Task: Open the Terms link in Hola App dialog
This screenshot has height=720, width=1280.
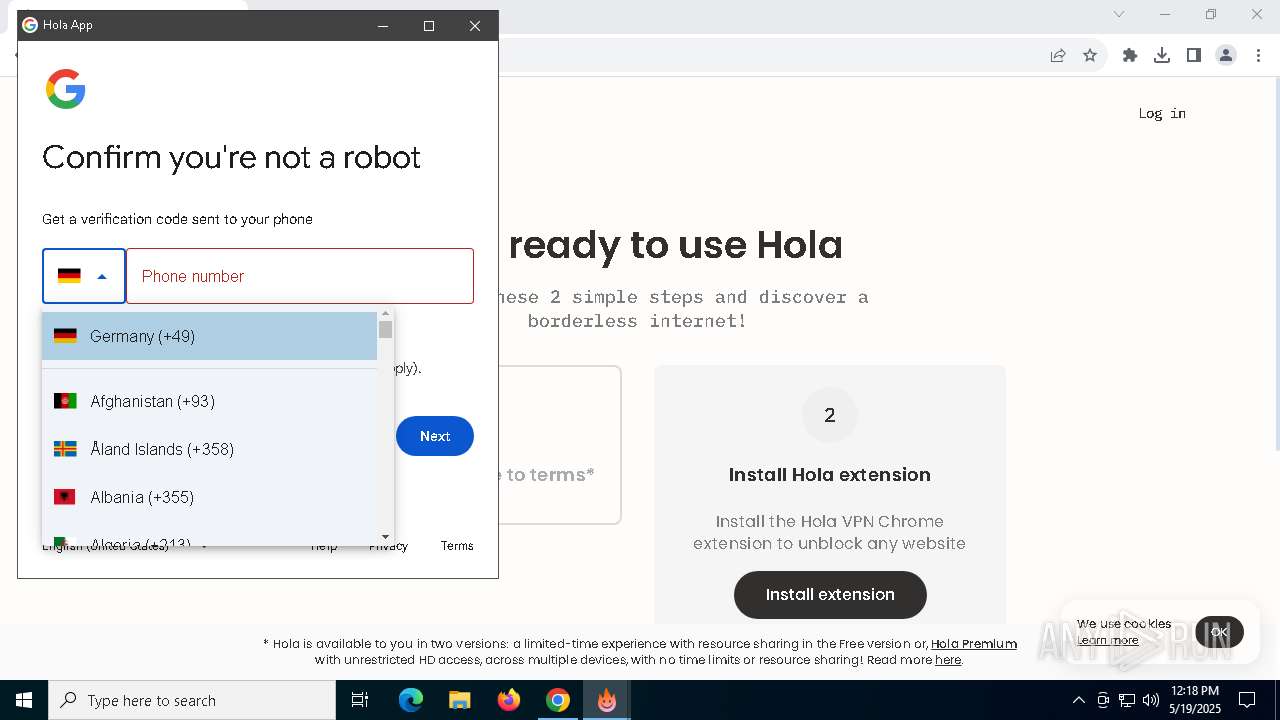Action: pyautogui.click(x=457, y=546)
